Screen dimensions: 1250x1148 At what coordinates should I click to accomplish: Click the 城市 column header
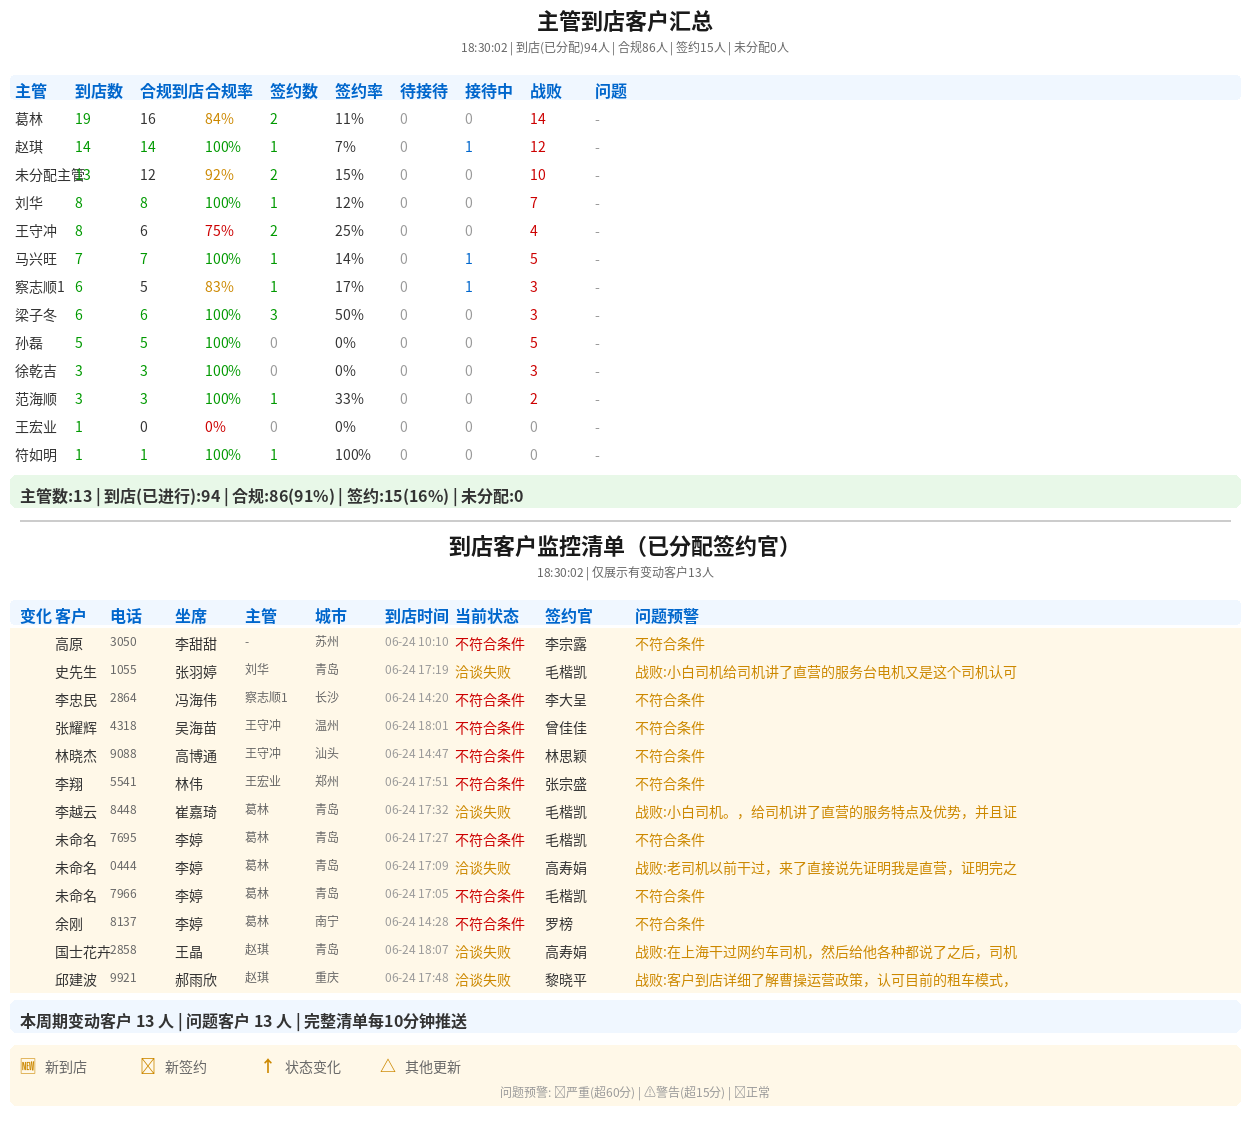[331, 616]
